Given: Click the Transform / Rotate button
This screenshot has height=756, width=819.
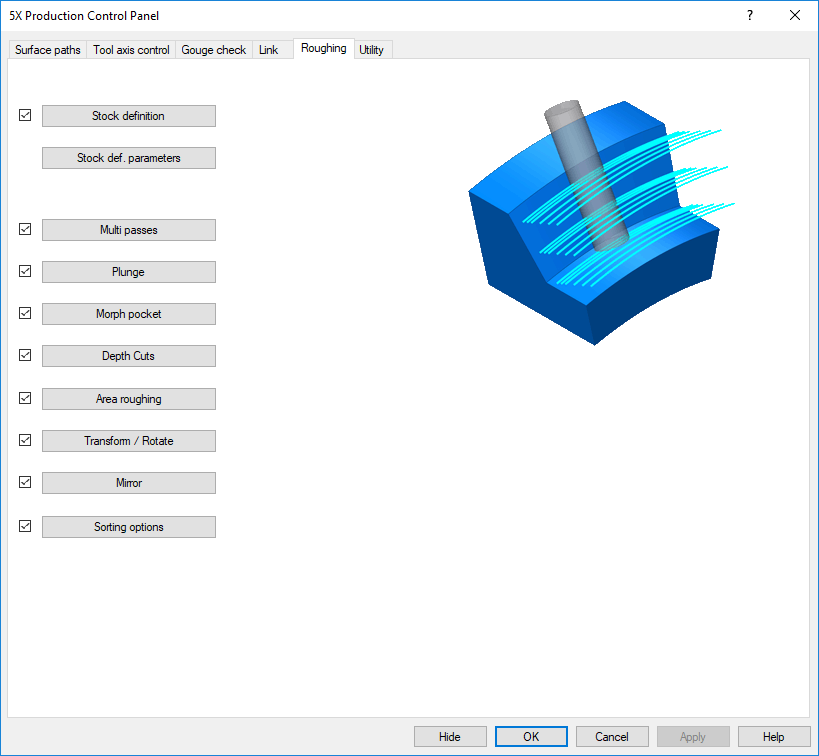Looking at the screenshot, I should click(128, 441).
